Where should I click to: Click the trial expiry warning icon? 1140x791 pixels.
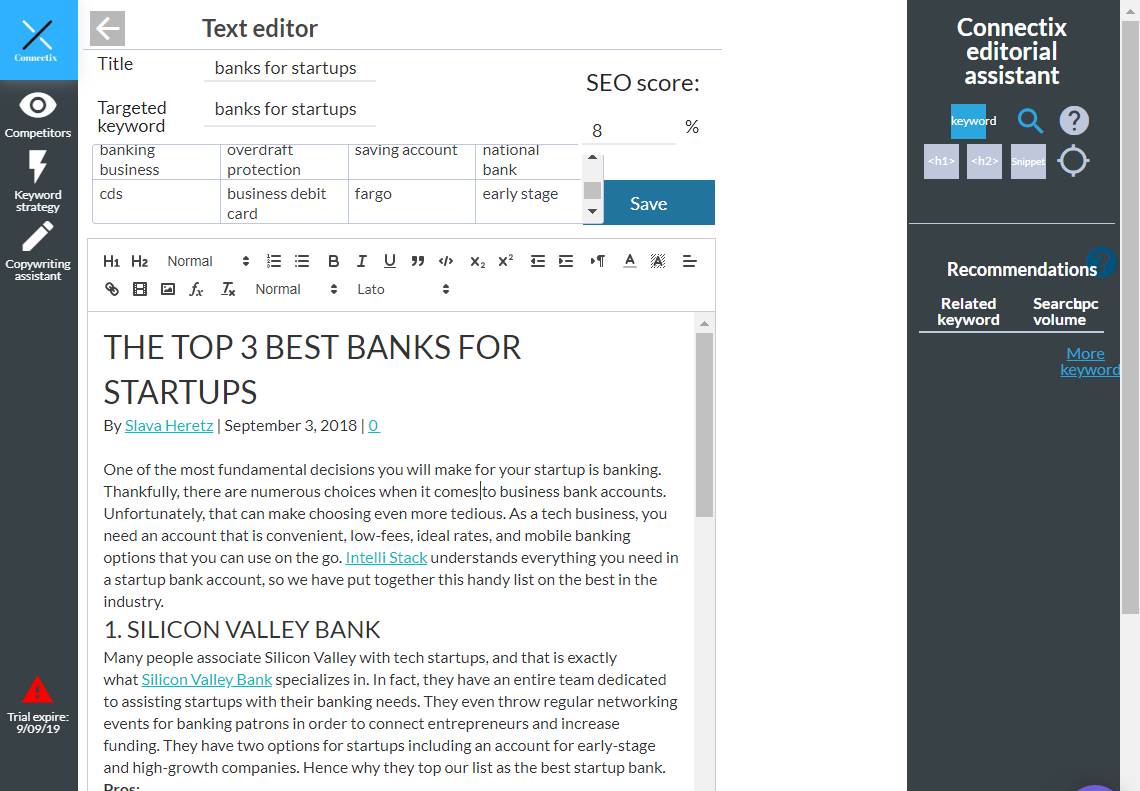37,689
